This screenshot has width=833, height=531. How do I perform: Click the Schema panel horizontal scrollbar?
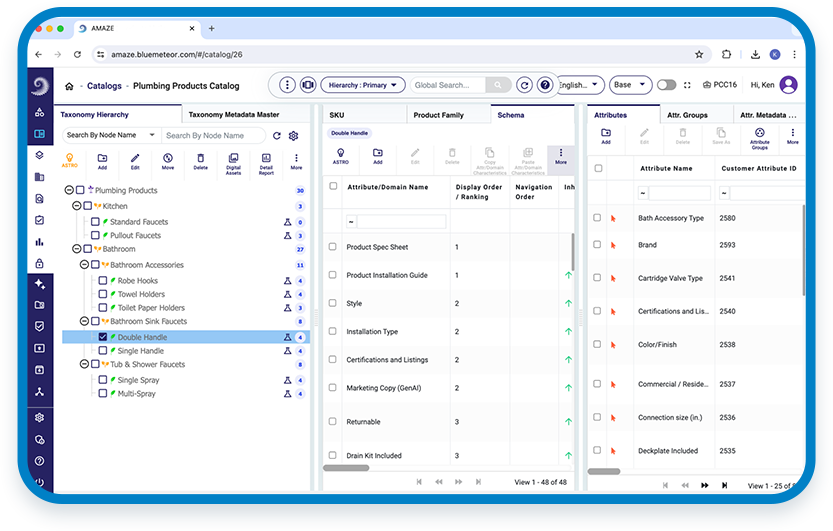tap(346, 468)
